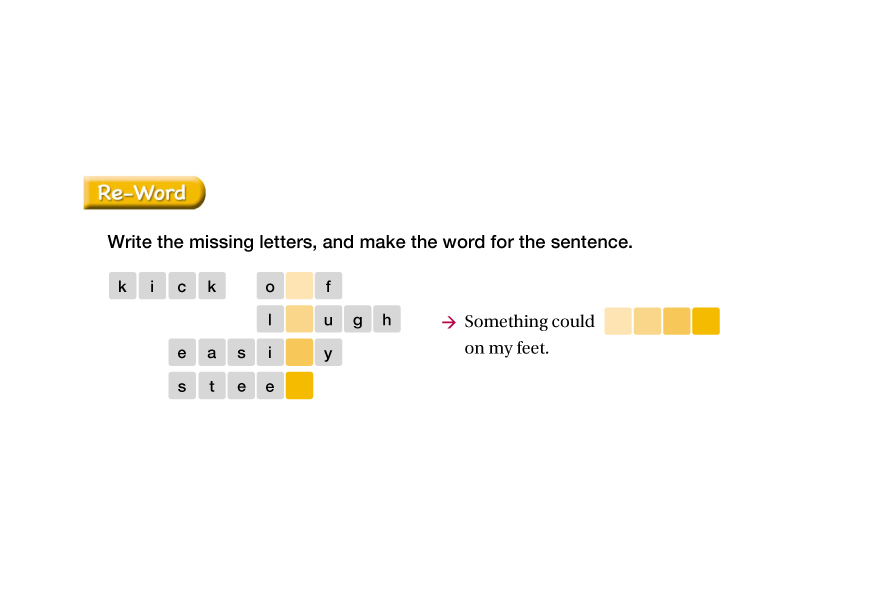Image resolution: width=873 pixels, height=612 pixels.
Task: Click the "c" tile in "kick"
Action: (182, 286)
